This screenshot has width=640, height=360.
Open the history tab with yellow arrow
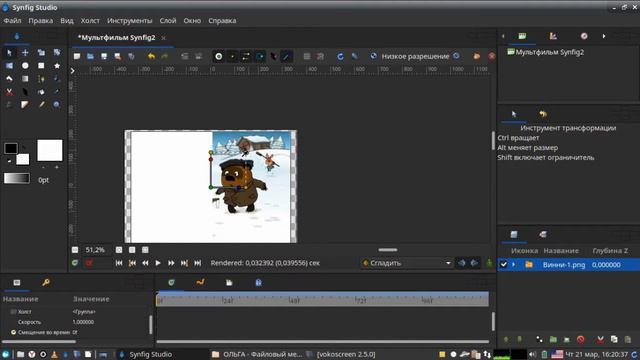tap(542, 114)
